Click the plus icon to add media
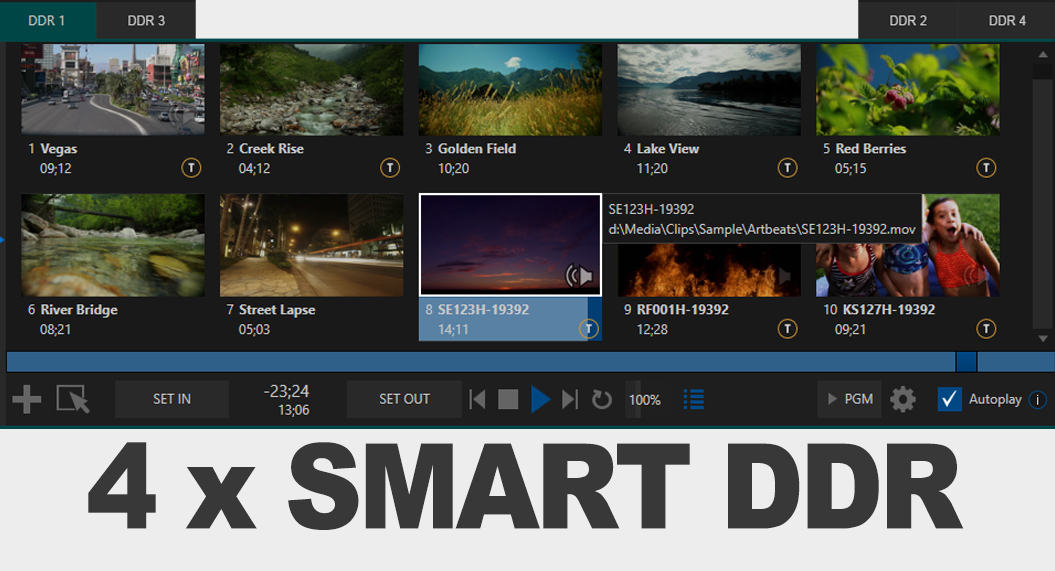1055x571 pixels. pyautogui.click(x=26, y=400)
